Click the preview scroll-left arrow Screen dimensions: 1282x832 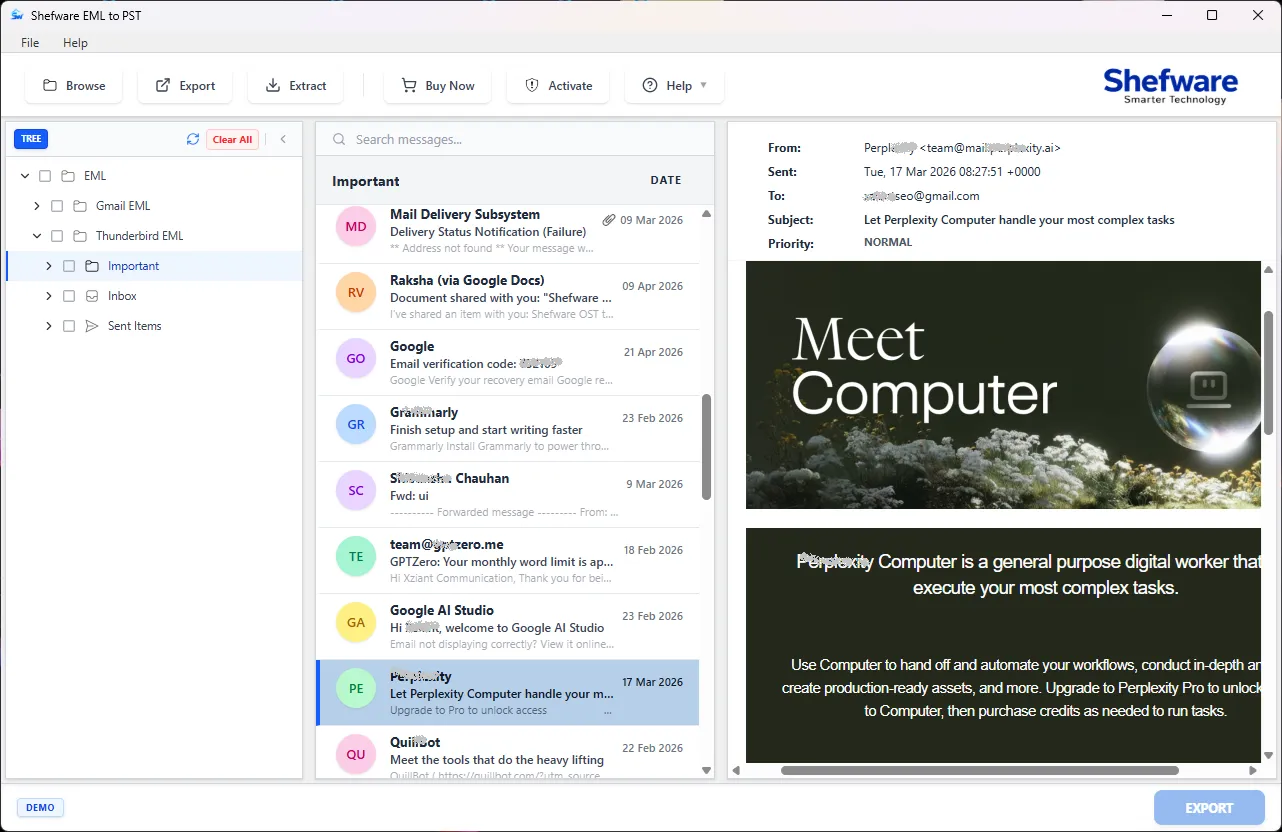point(737,771)
